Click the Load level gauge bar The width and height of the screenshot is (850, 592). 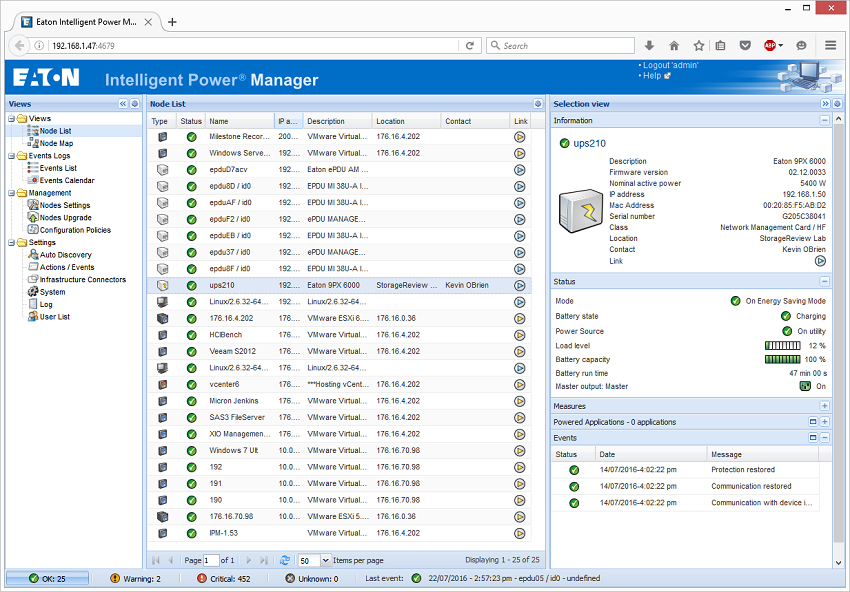pos(782,345)
